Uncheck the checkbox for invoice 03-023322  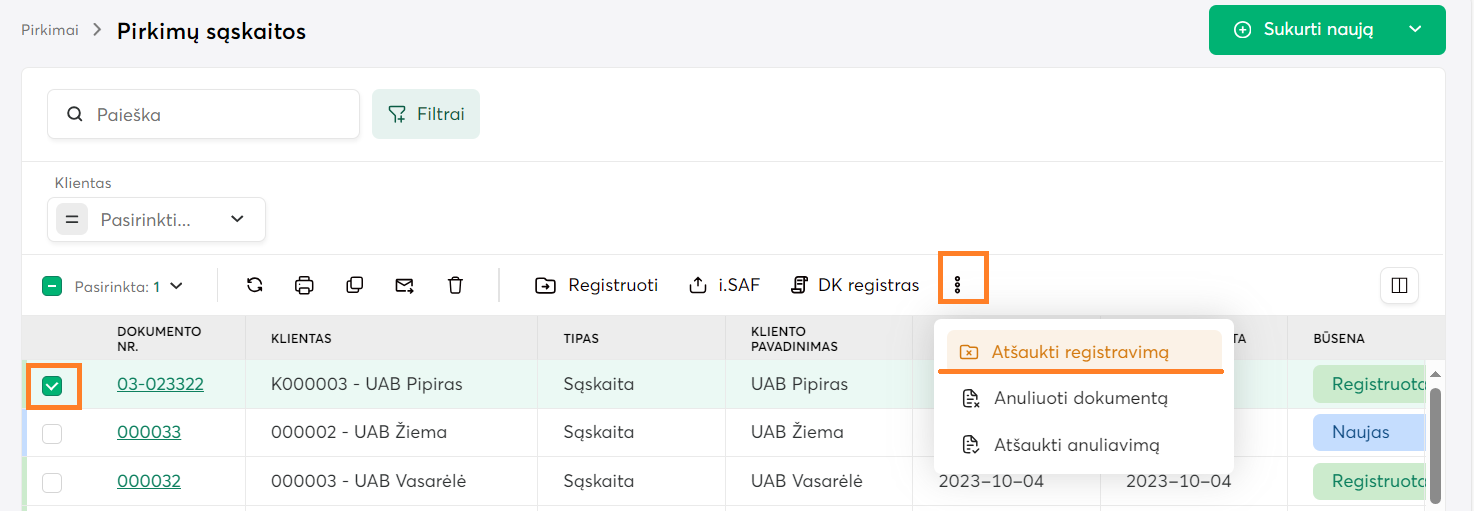point(52,385)
